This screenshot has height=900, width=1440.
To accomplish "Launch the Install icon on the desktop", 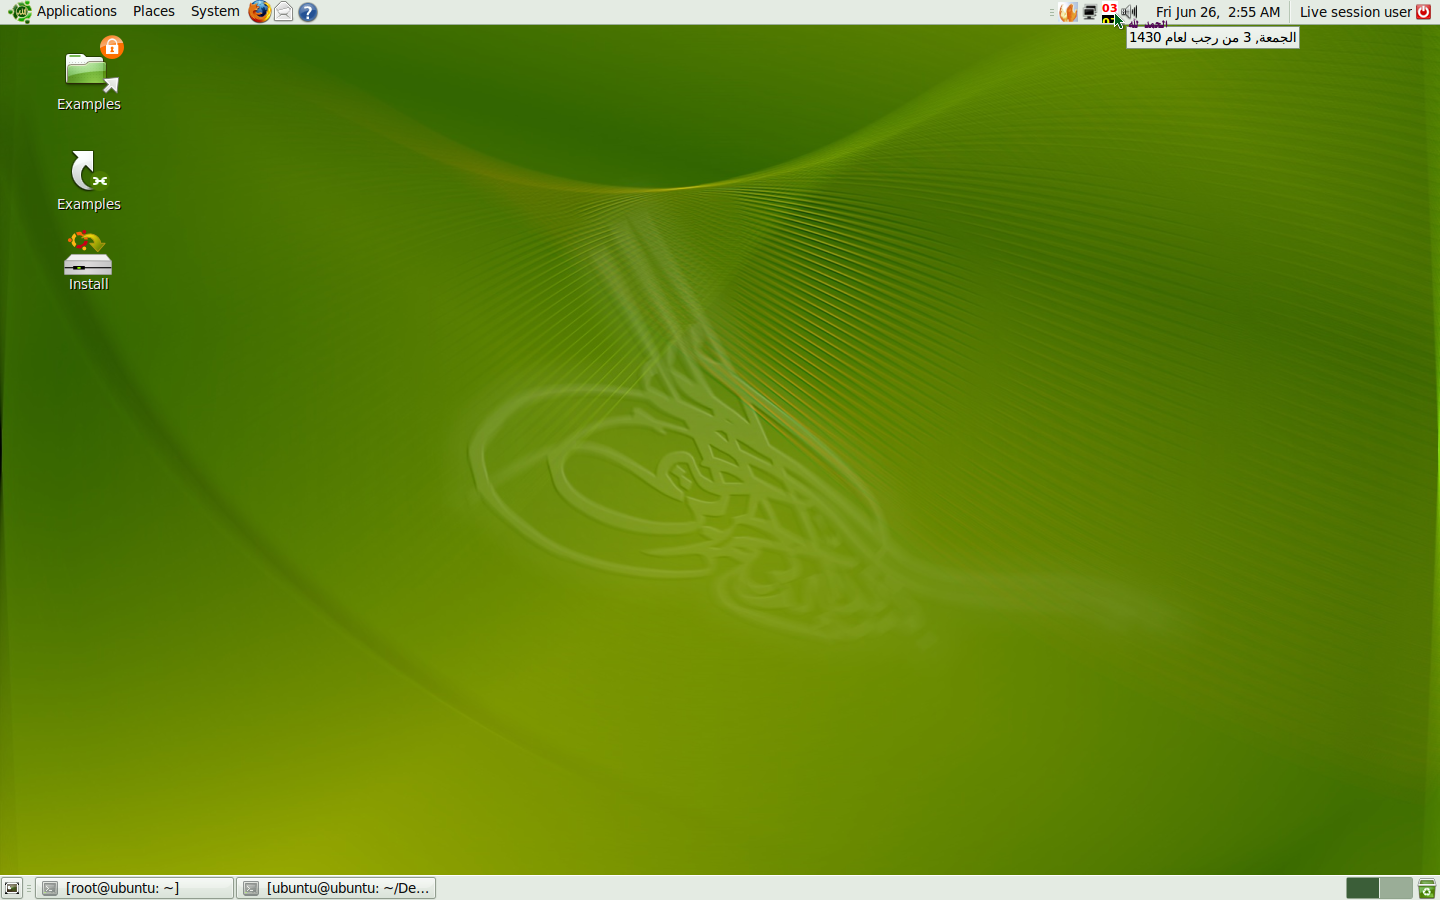I will [x=88, y=260].
